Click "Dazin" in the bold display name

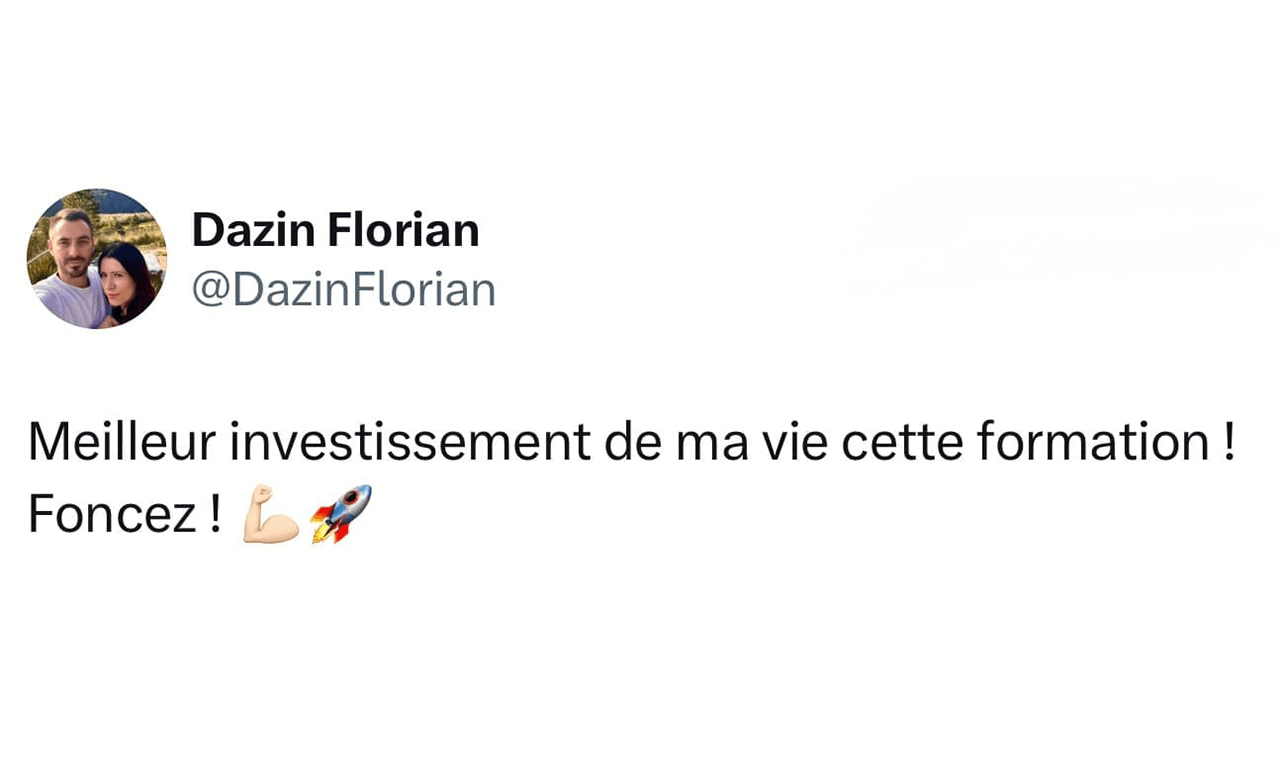pyautogui.click(x=252, y=231)
